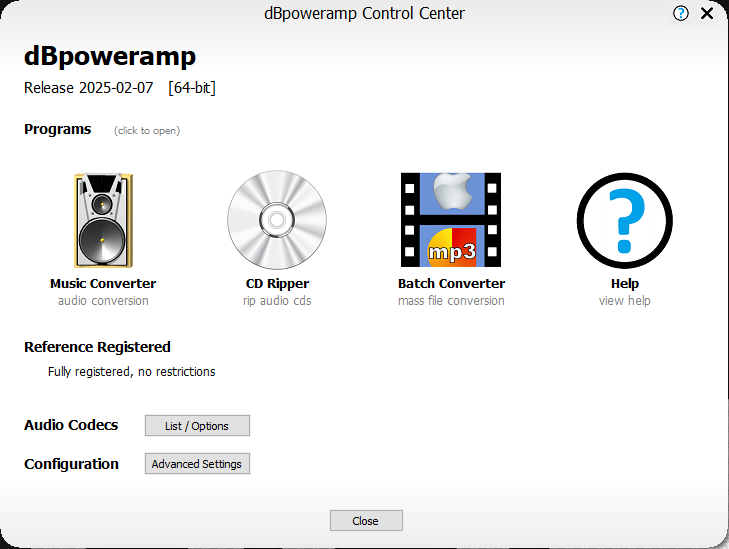Viewport: 729px width, 549px height.
Task: Click the 'Programs' heading
Action: [x=58, y=129]
